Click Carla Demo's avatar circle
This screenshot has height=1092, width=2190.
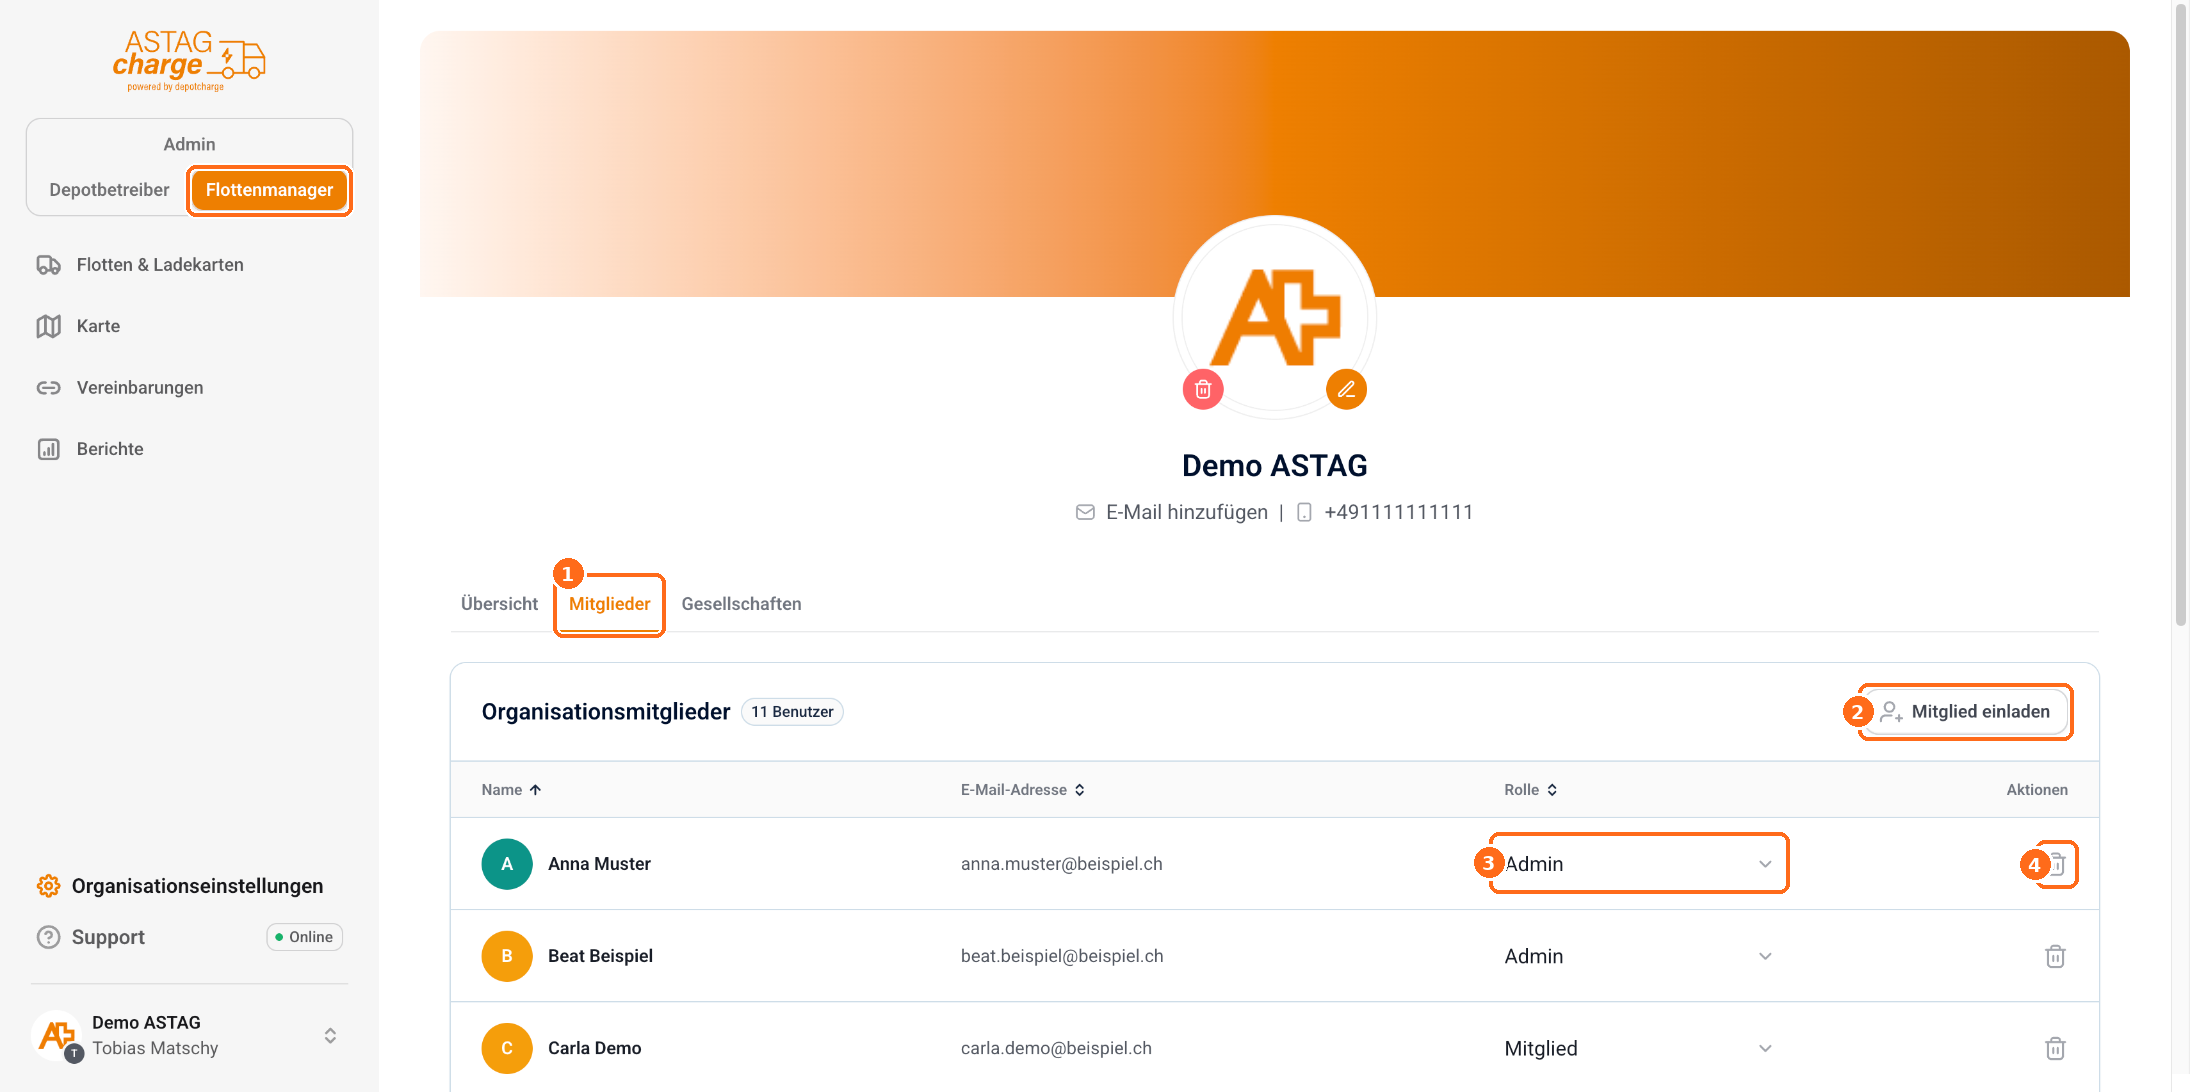(x=507, y=1048)
